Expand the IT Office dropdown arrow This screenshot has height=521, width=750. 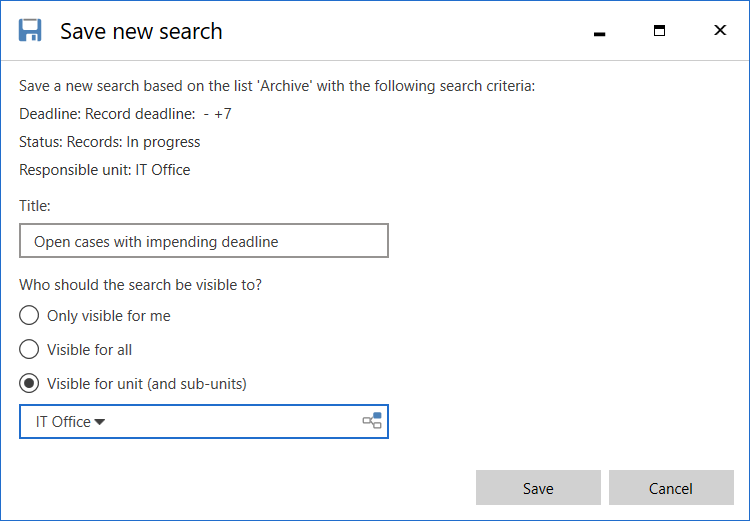click(99, 422)
